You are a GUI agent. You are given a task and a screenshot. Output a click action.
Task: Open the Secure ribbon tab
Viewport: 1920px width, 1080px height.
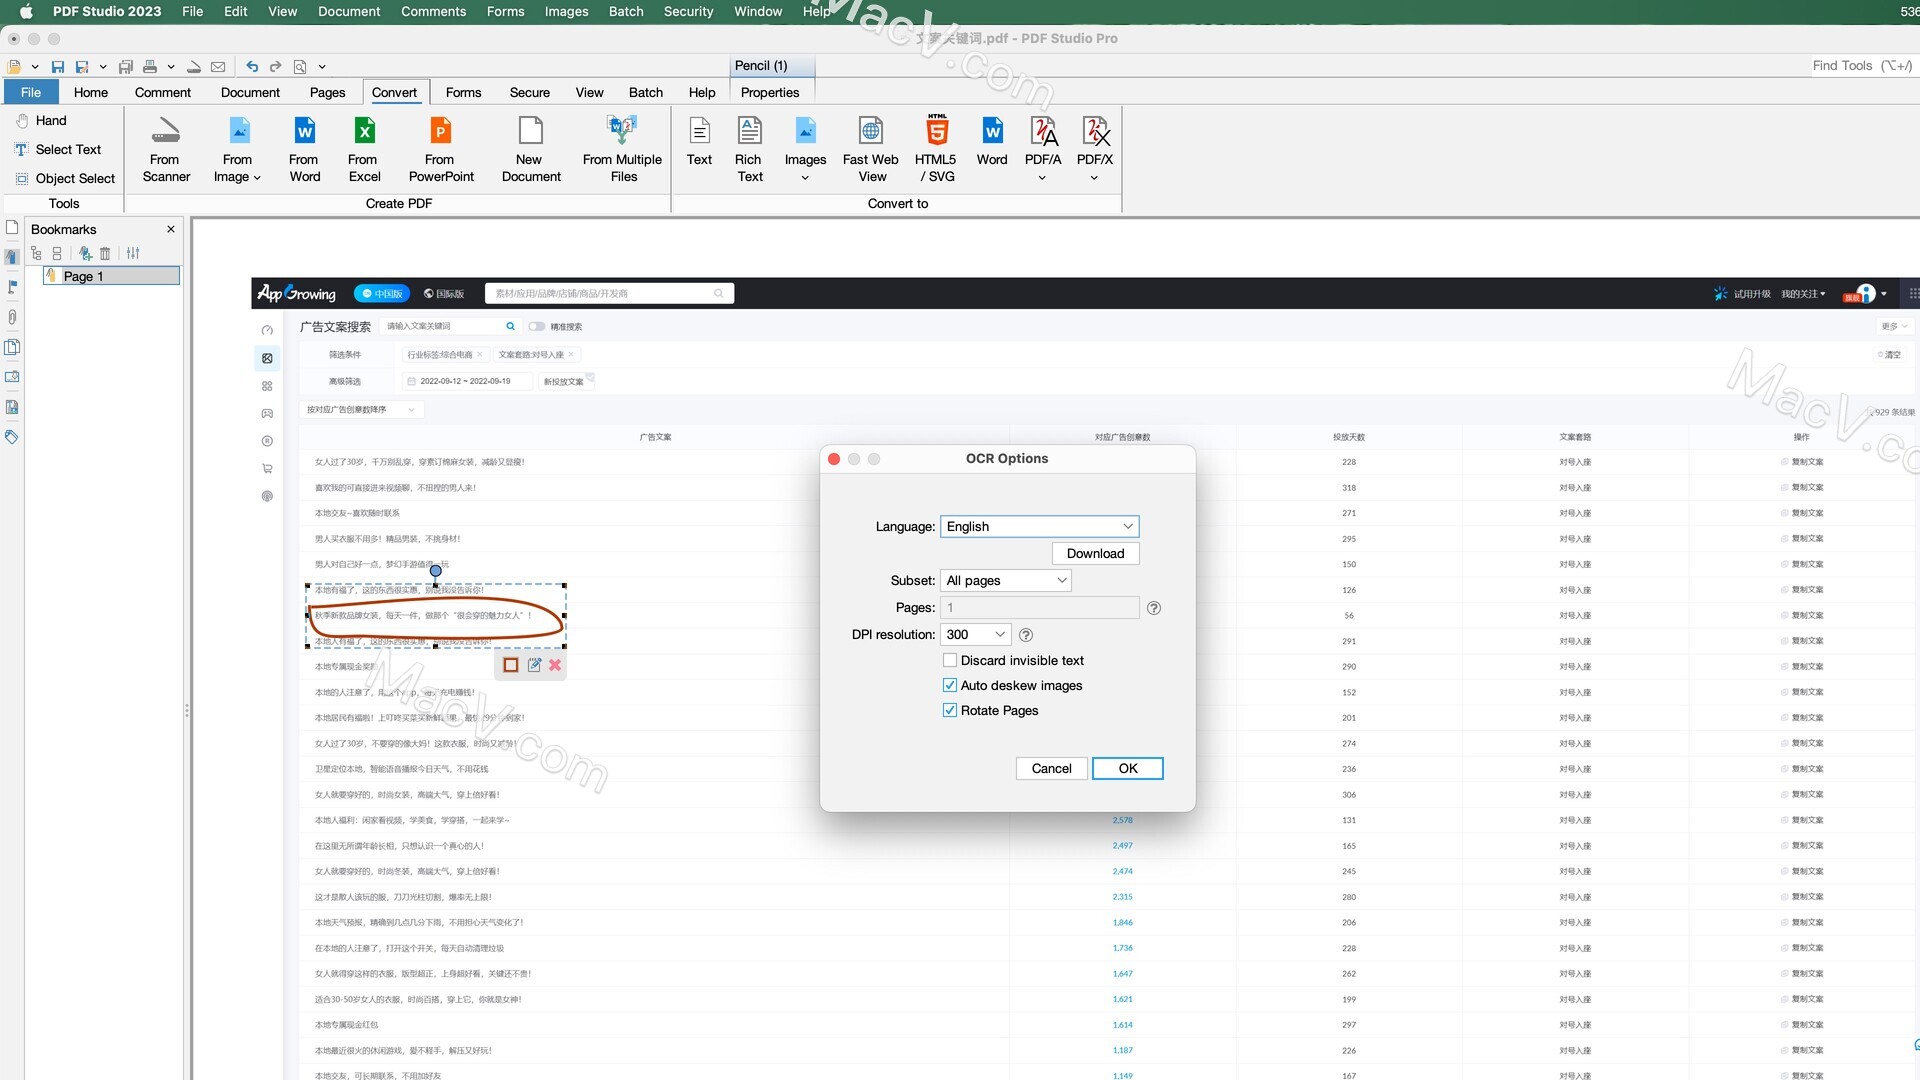tap(530, 92)
